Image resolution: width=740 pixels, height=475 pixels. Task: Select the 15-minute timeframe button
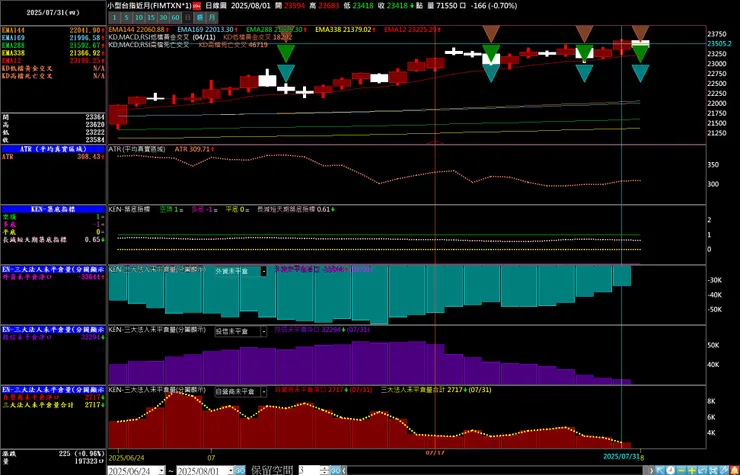(x=151, y=17)
